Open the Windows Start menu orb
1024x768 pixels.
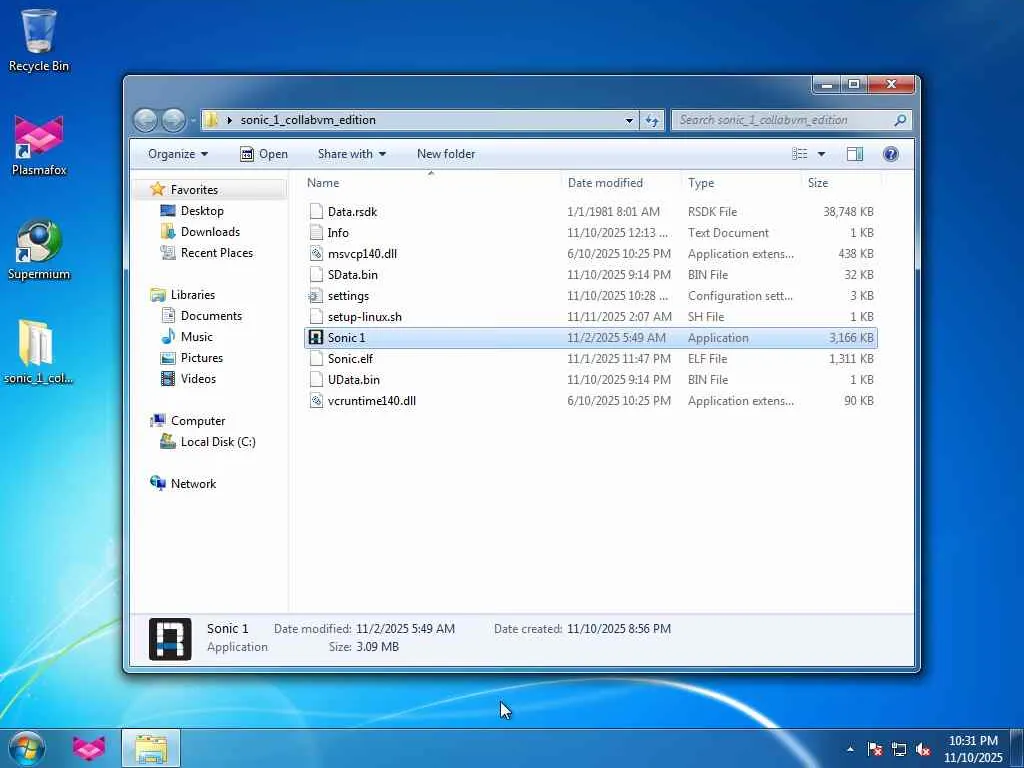pyautogui.click(x=26, y=748)
